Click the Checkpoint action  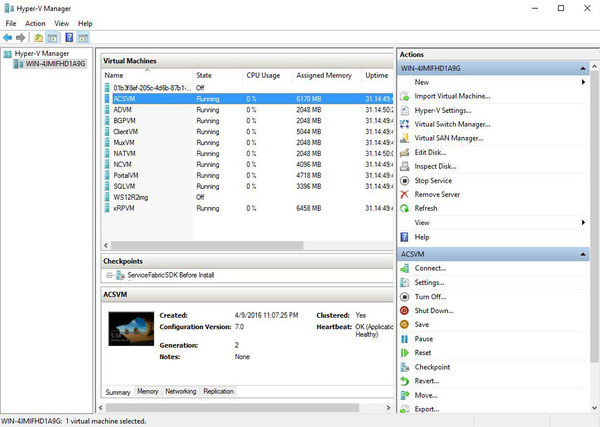coord(432,367)
